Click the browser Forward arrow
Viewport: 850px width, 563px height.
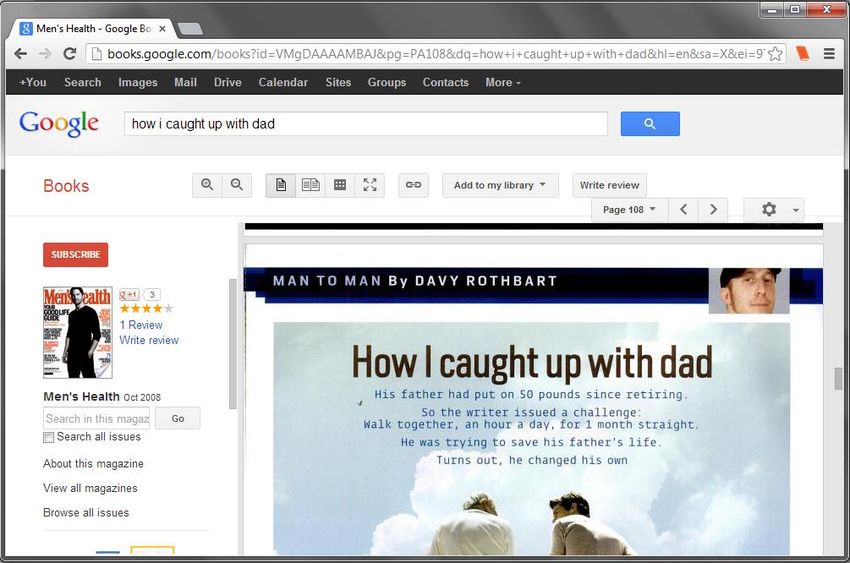click(x=45, y=54)
